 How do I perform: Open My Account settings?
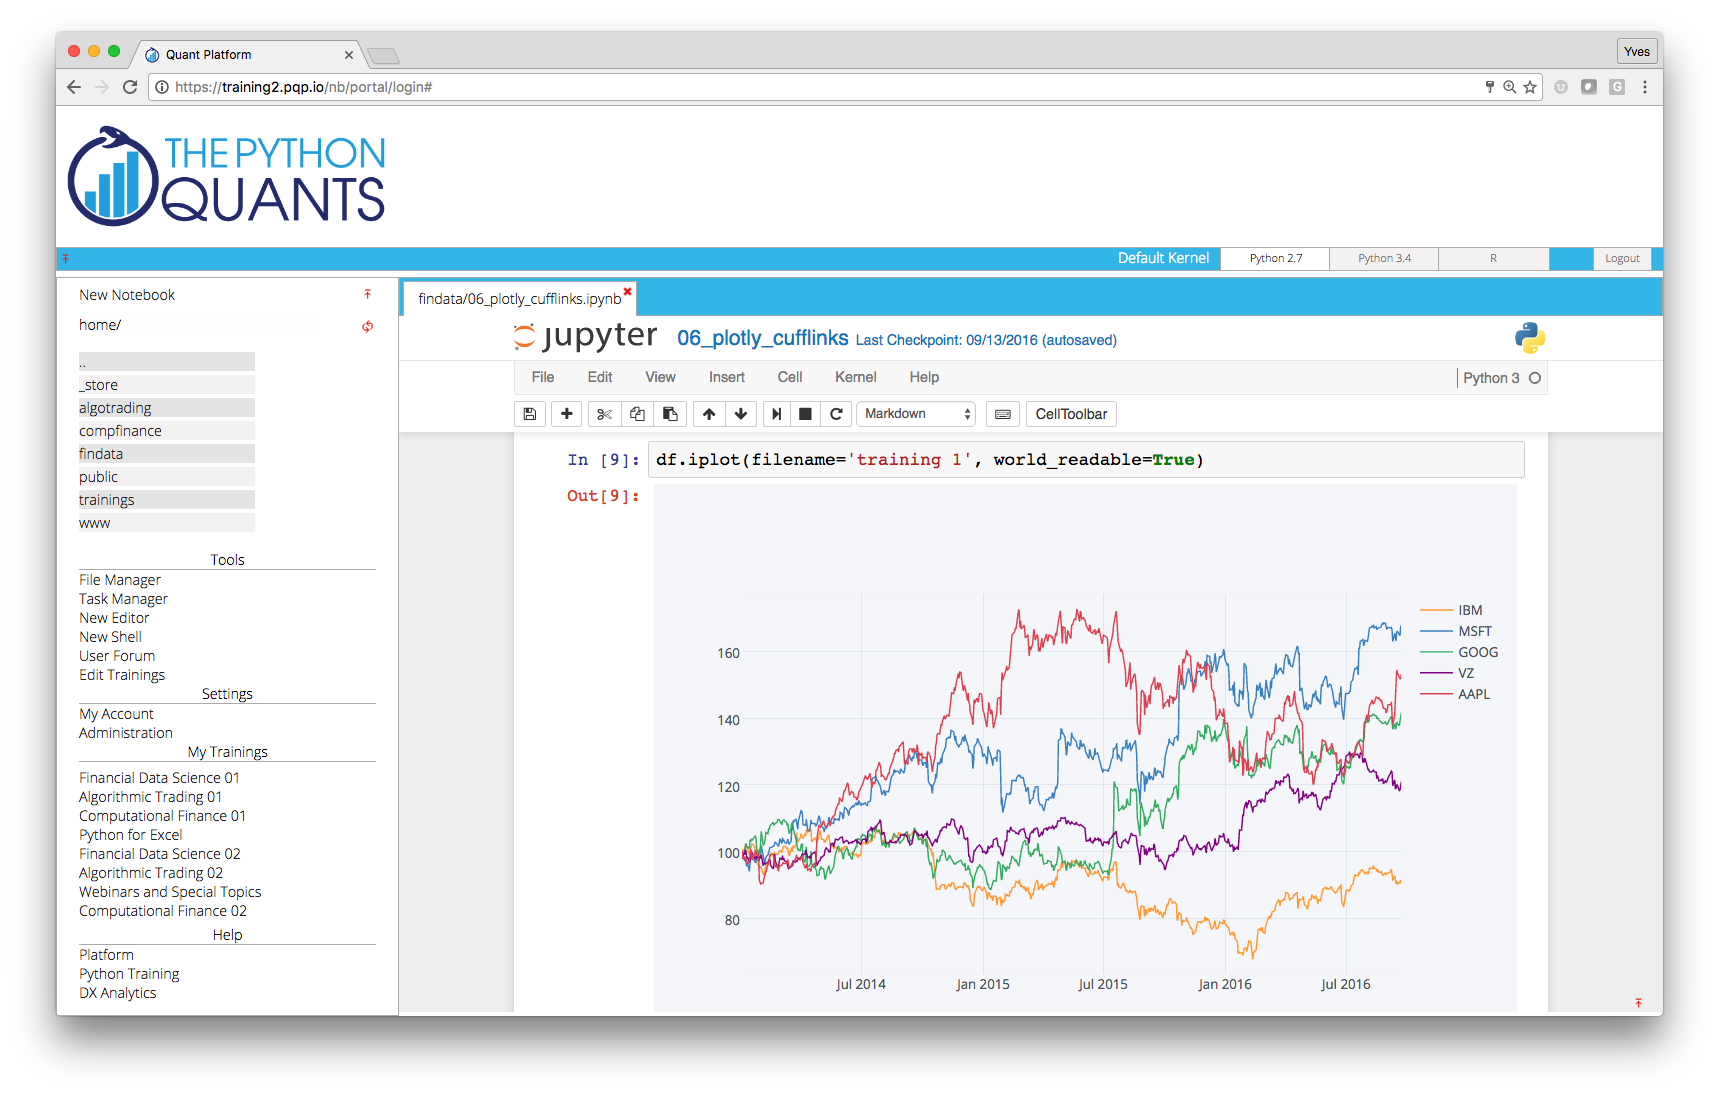click(x=116, y=714)
